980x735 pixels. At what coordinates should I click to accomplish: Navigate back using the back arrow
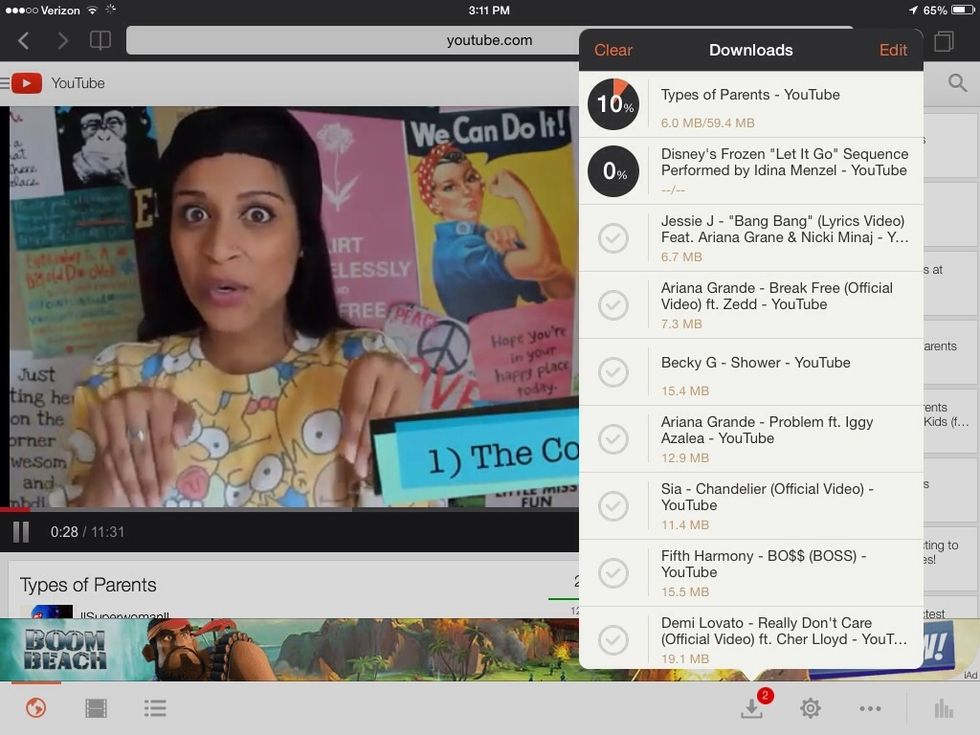point(22,40)
